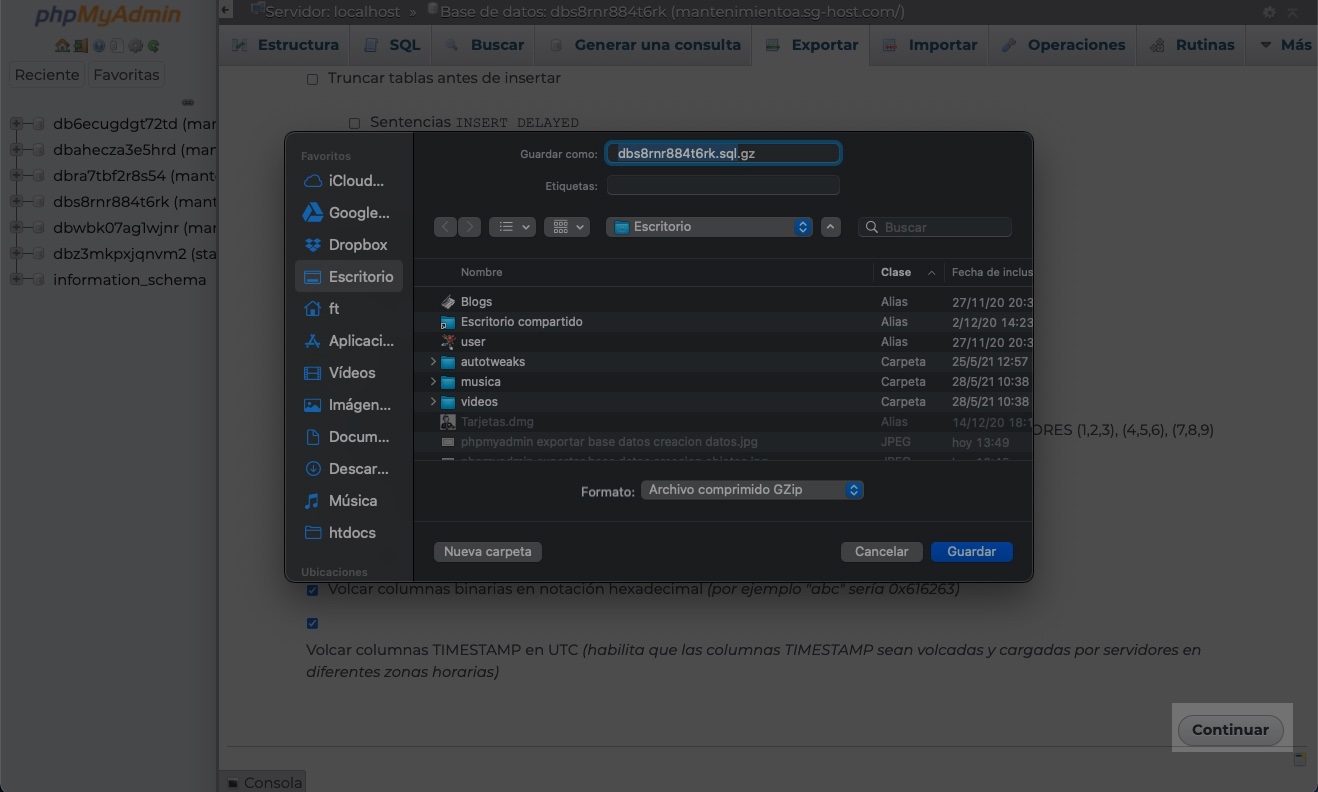This screenshot has width=1318, height=792.
Task: Click the Etiquetas tags field
Action: coord(723,186)
